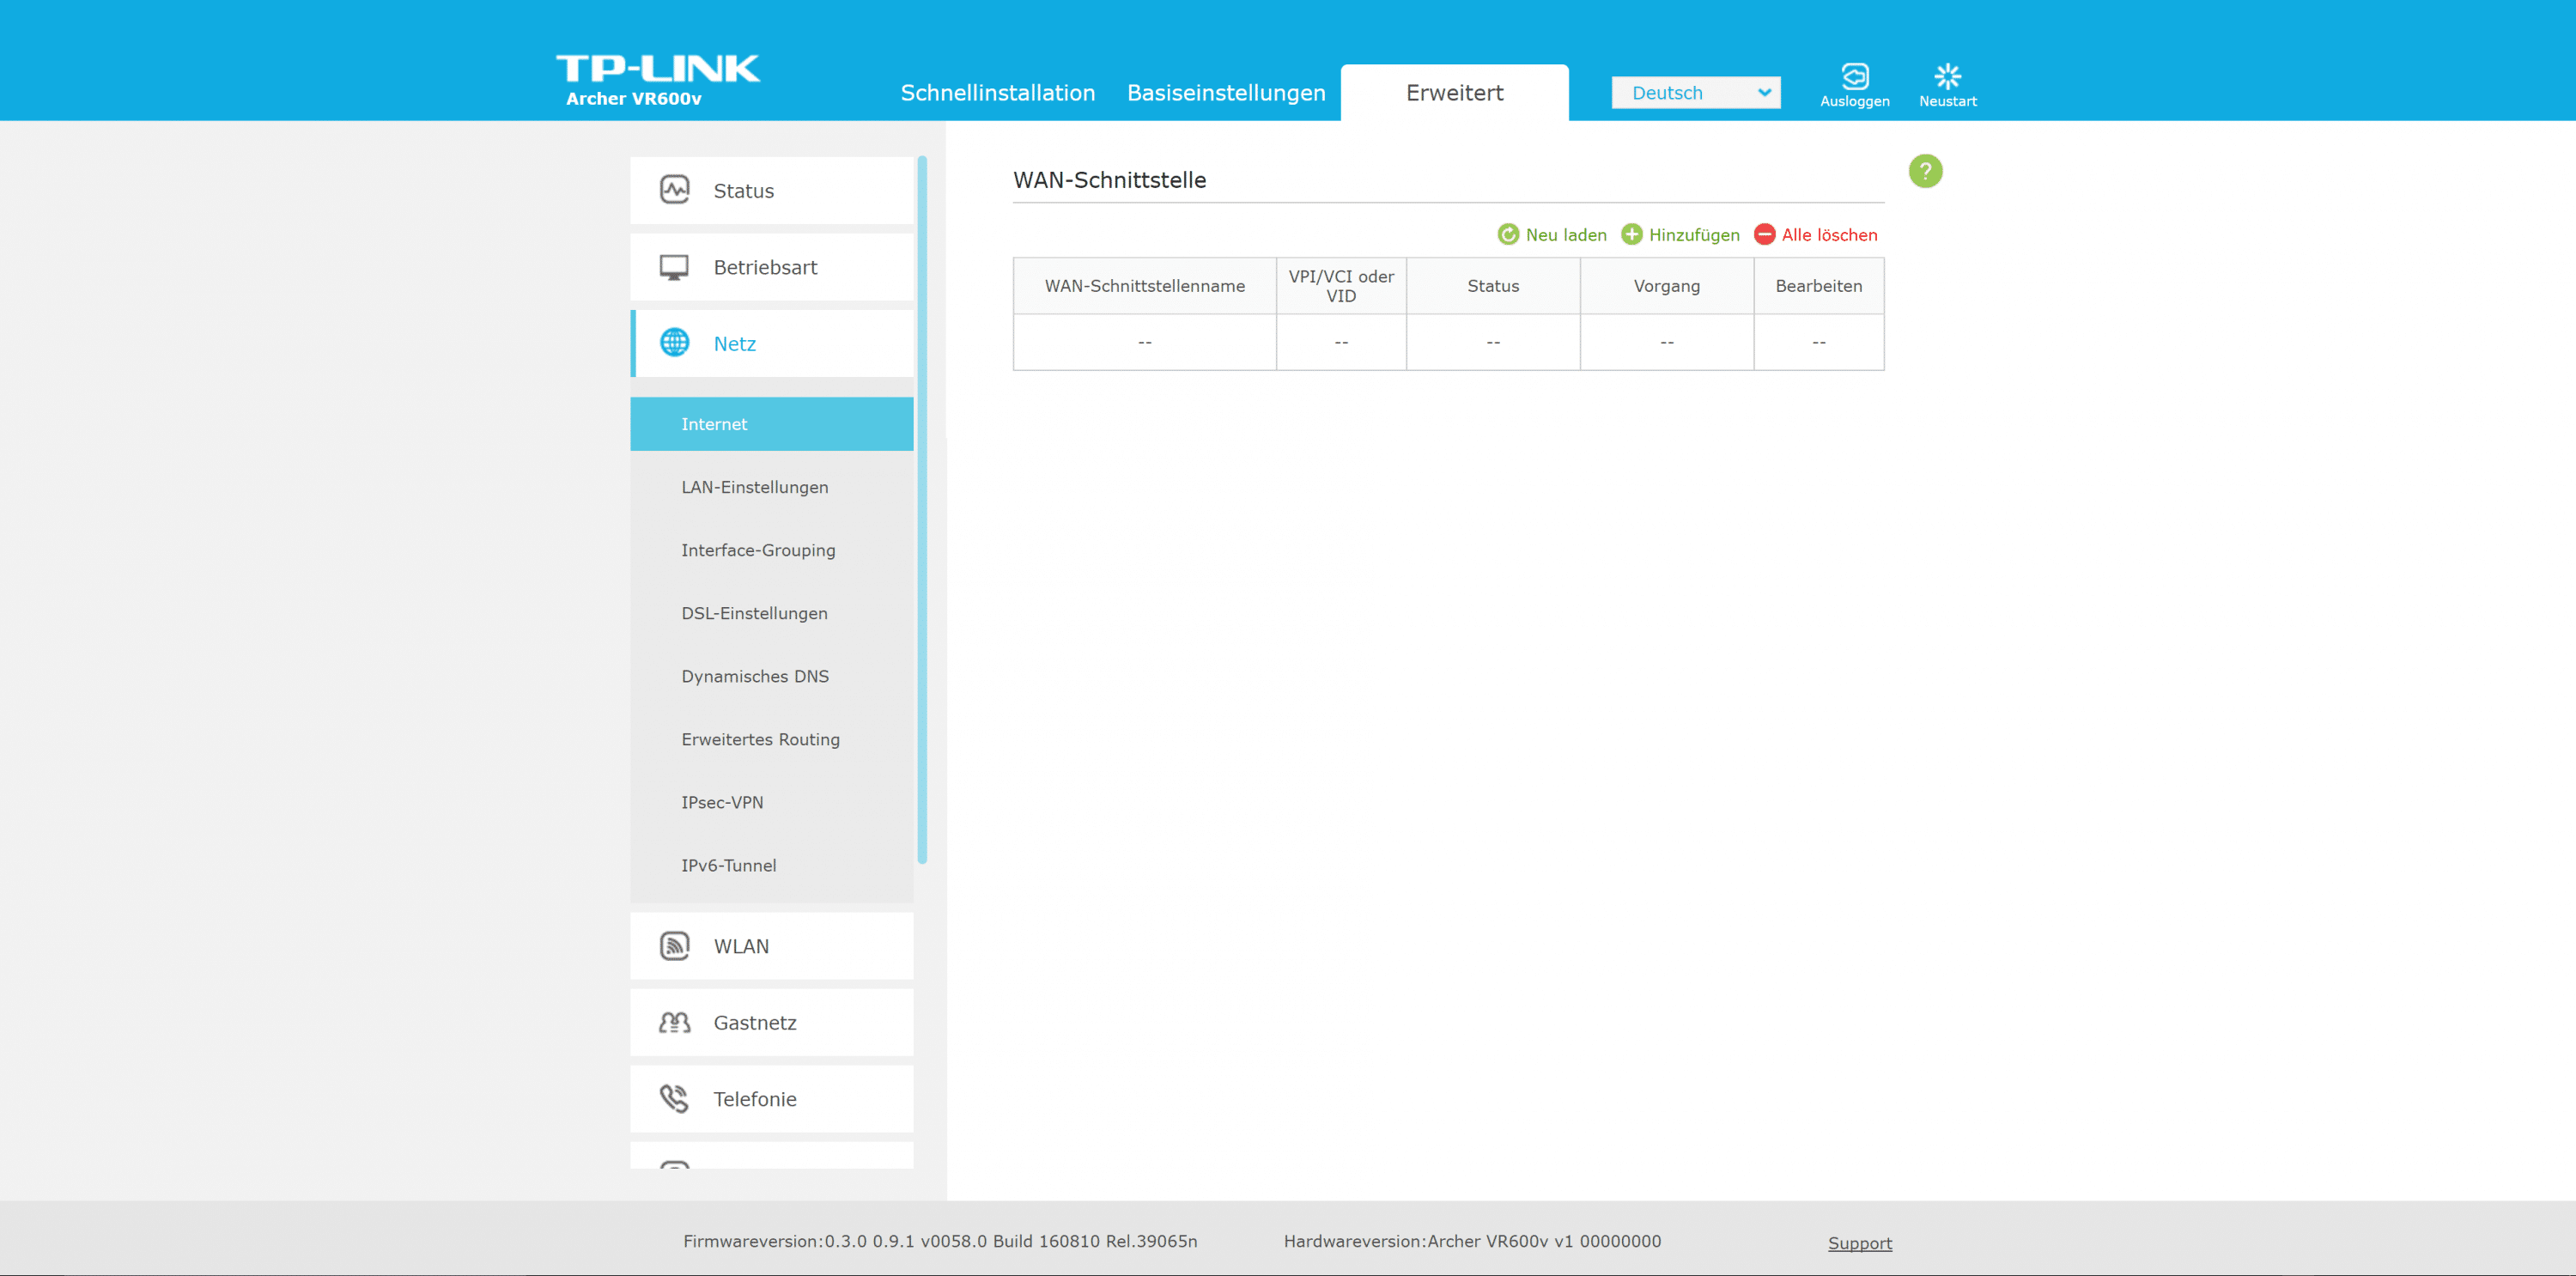This screenshot has height=1276, width=2576.
Task: Select LAN-Einstellungen in the submenu
Action: click(754, 487)
